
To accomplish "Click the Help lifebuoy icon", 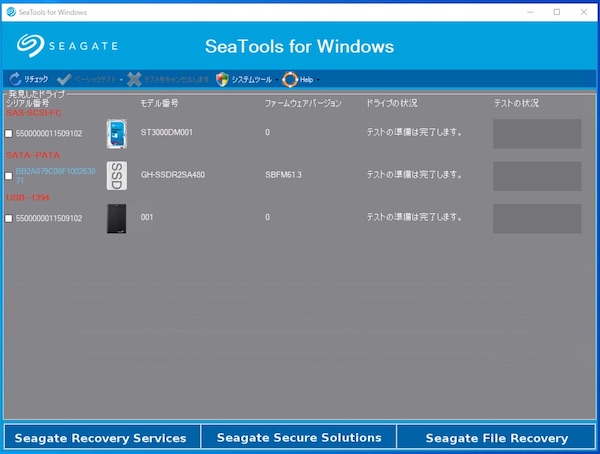I will [290, 79].
